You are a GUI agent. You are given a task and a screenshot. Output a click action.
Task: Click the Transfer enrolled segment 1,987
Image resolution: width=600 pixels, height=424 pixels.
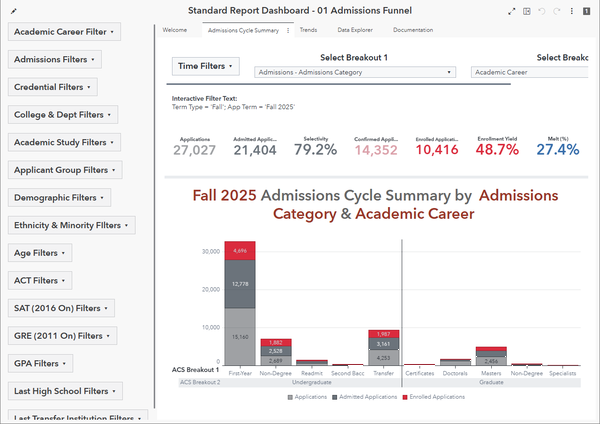click(384, 334)
